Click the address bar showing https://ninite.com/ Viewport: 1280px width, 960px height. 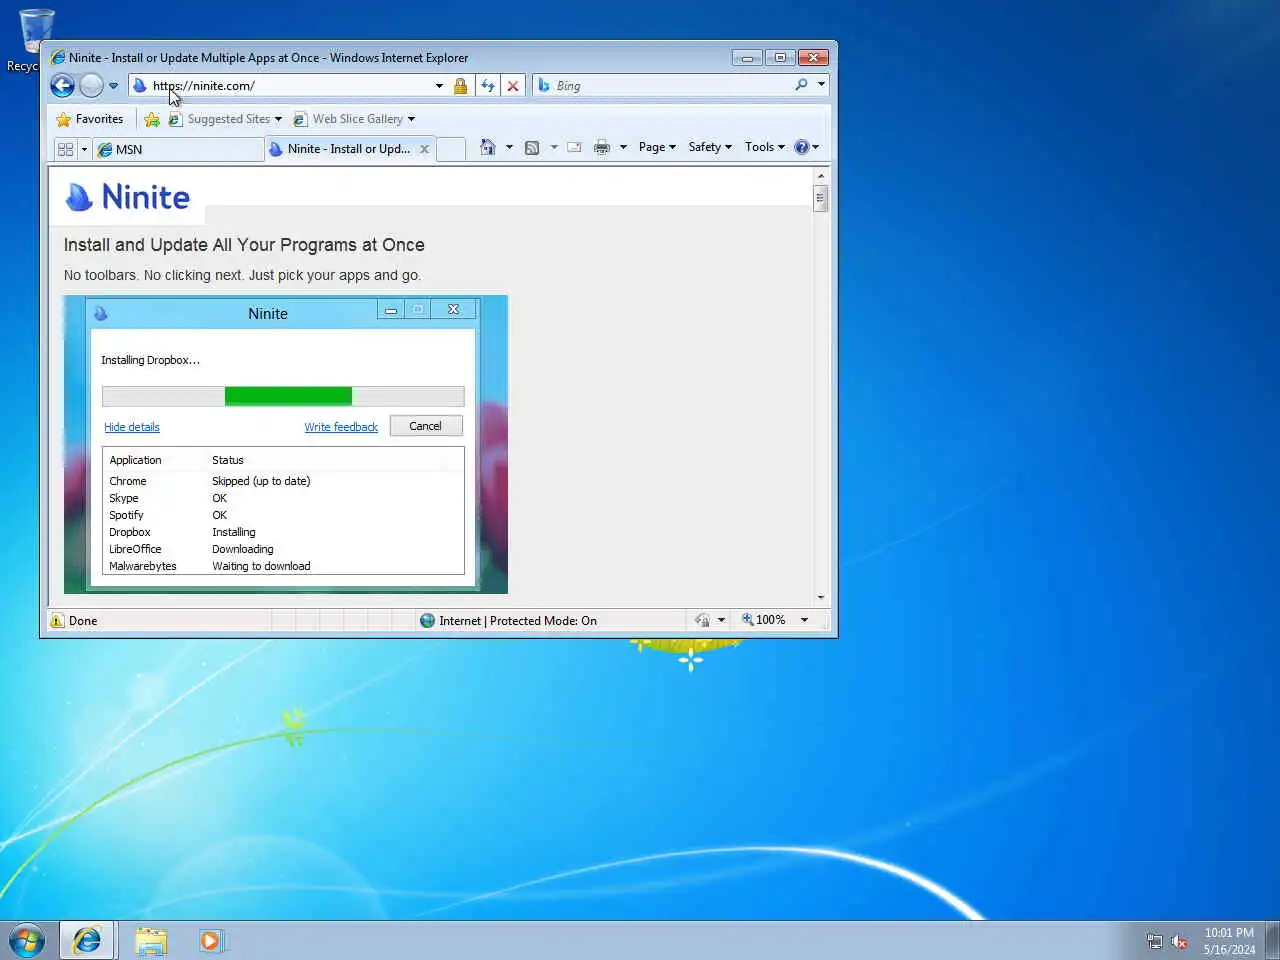(285, 86)
